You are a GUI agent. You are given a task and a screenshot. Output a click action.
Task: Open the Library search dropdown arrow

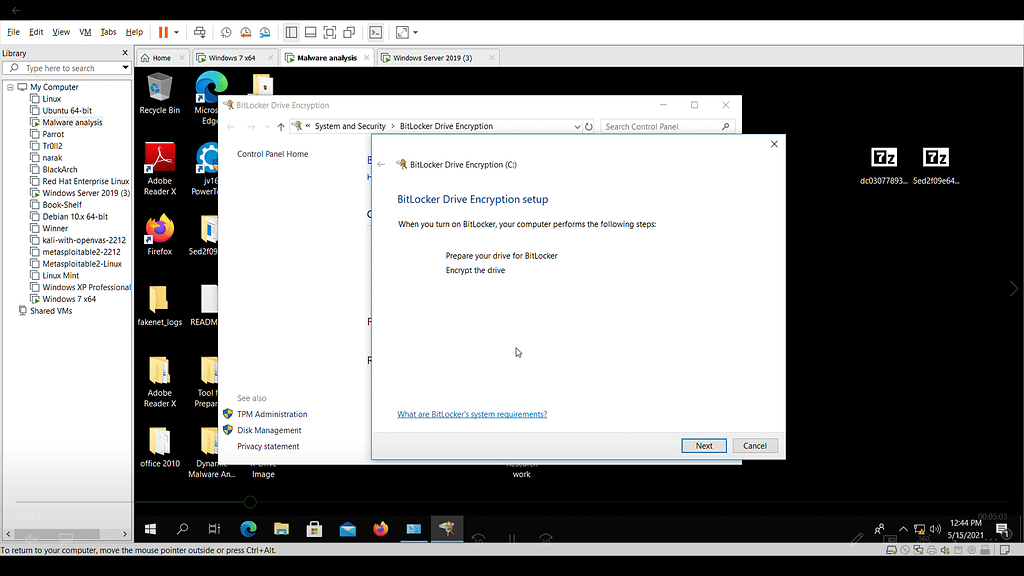tap(125, 68)
